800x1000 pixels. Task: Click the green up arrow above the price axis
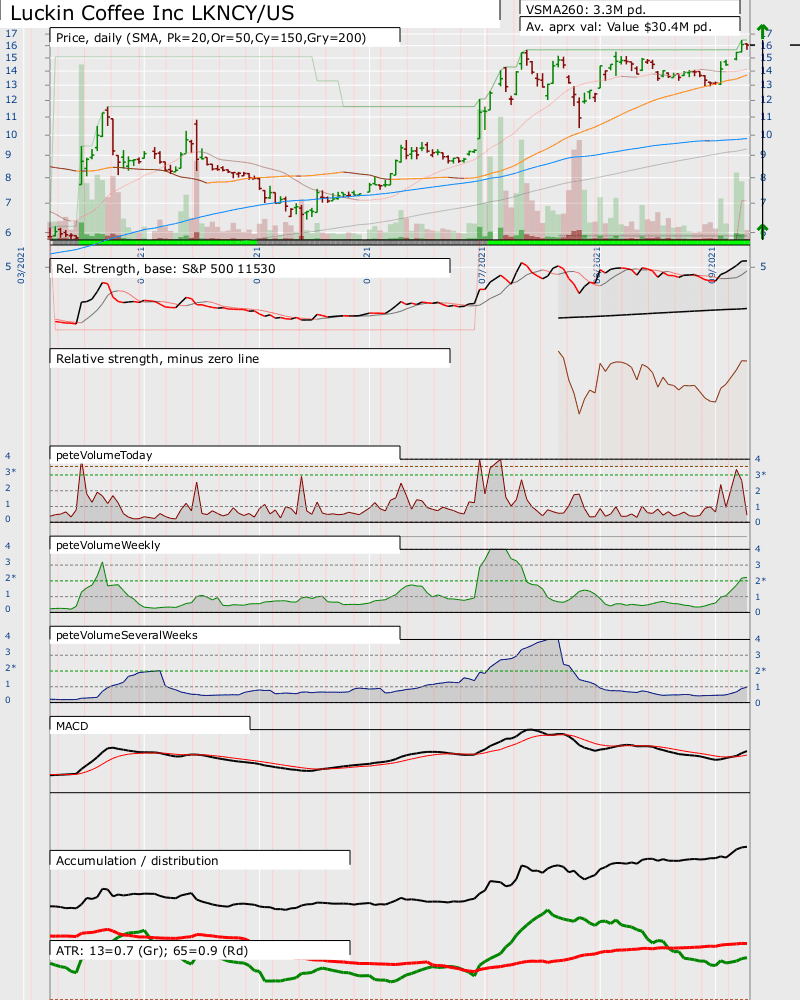click(x=763, y=30)
